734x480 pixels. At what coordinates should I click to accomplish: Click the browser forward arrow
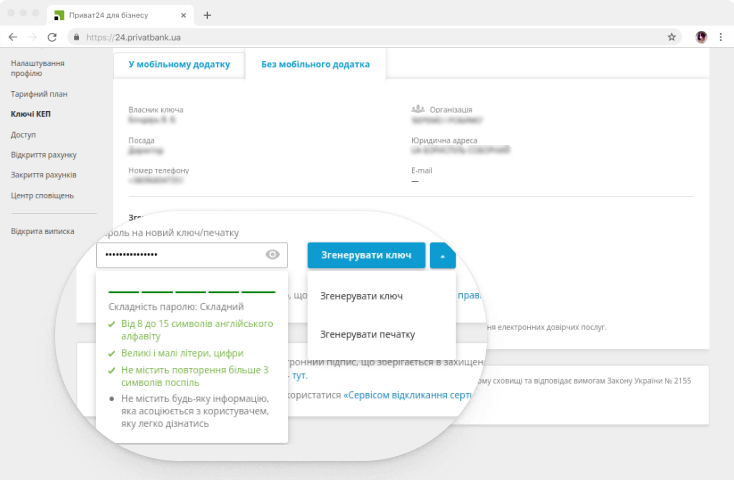click(x=32, y=36)
